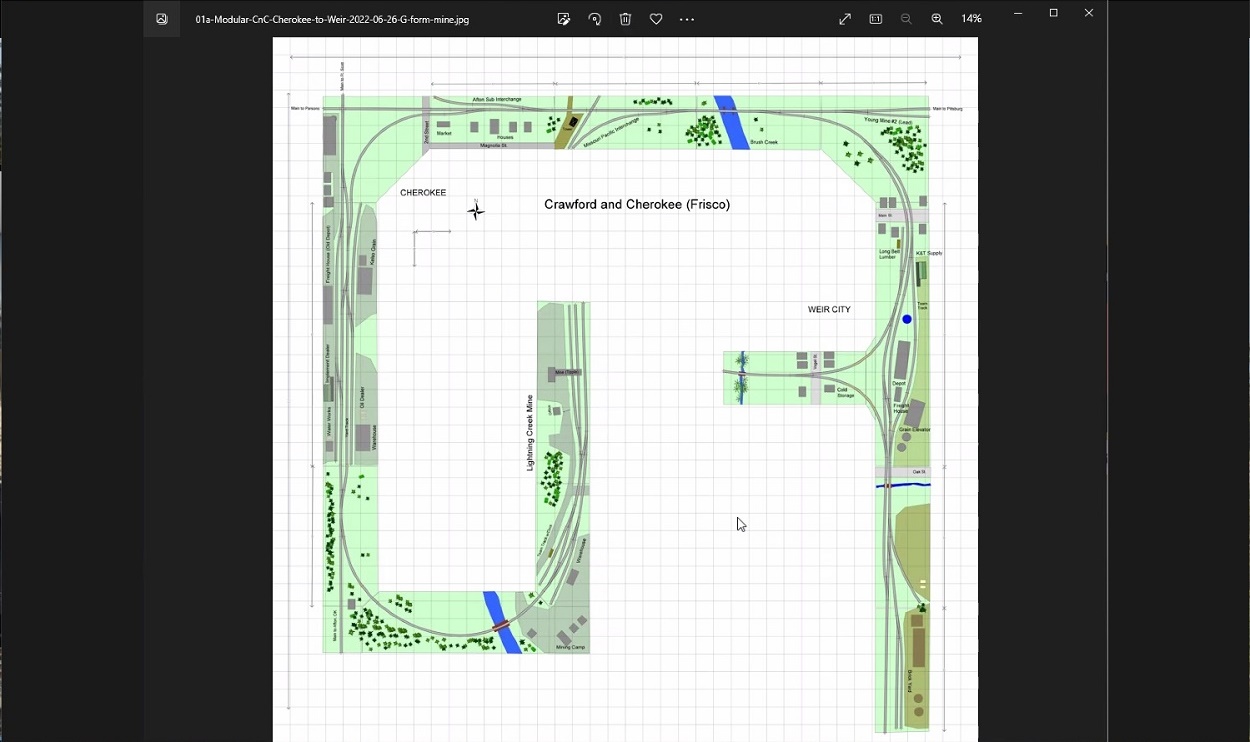Open the Edit image tool
1250x742 pixels.
pyautogui.click(x=564, y=19)
